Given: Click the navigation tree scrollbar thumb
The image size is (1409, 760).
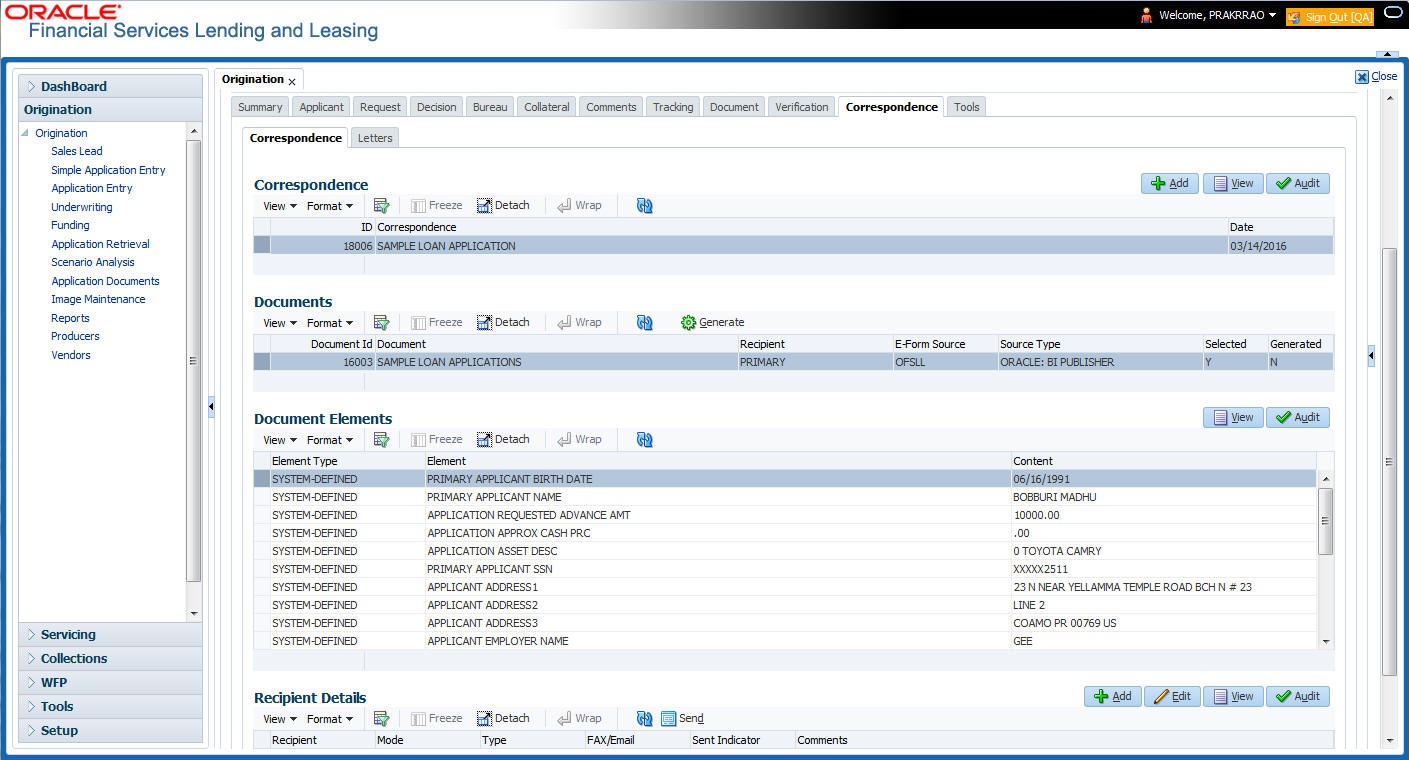Looking at the screenshot, I should point(194,360).
